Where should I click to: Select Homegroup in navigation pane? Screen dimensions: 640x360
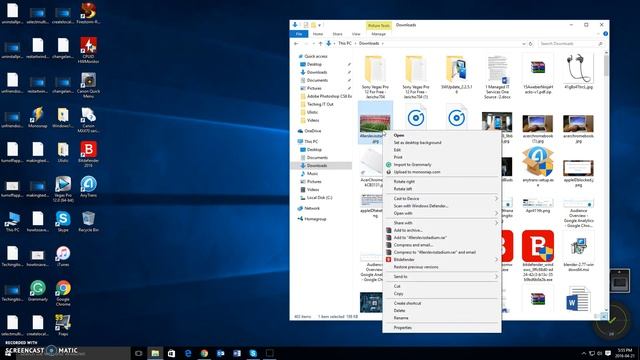click(315, 219)
